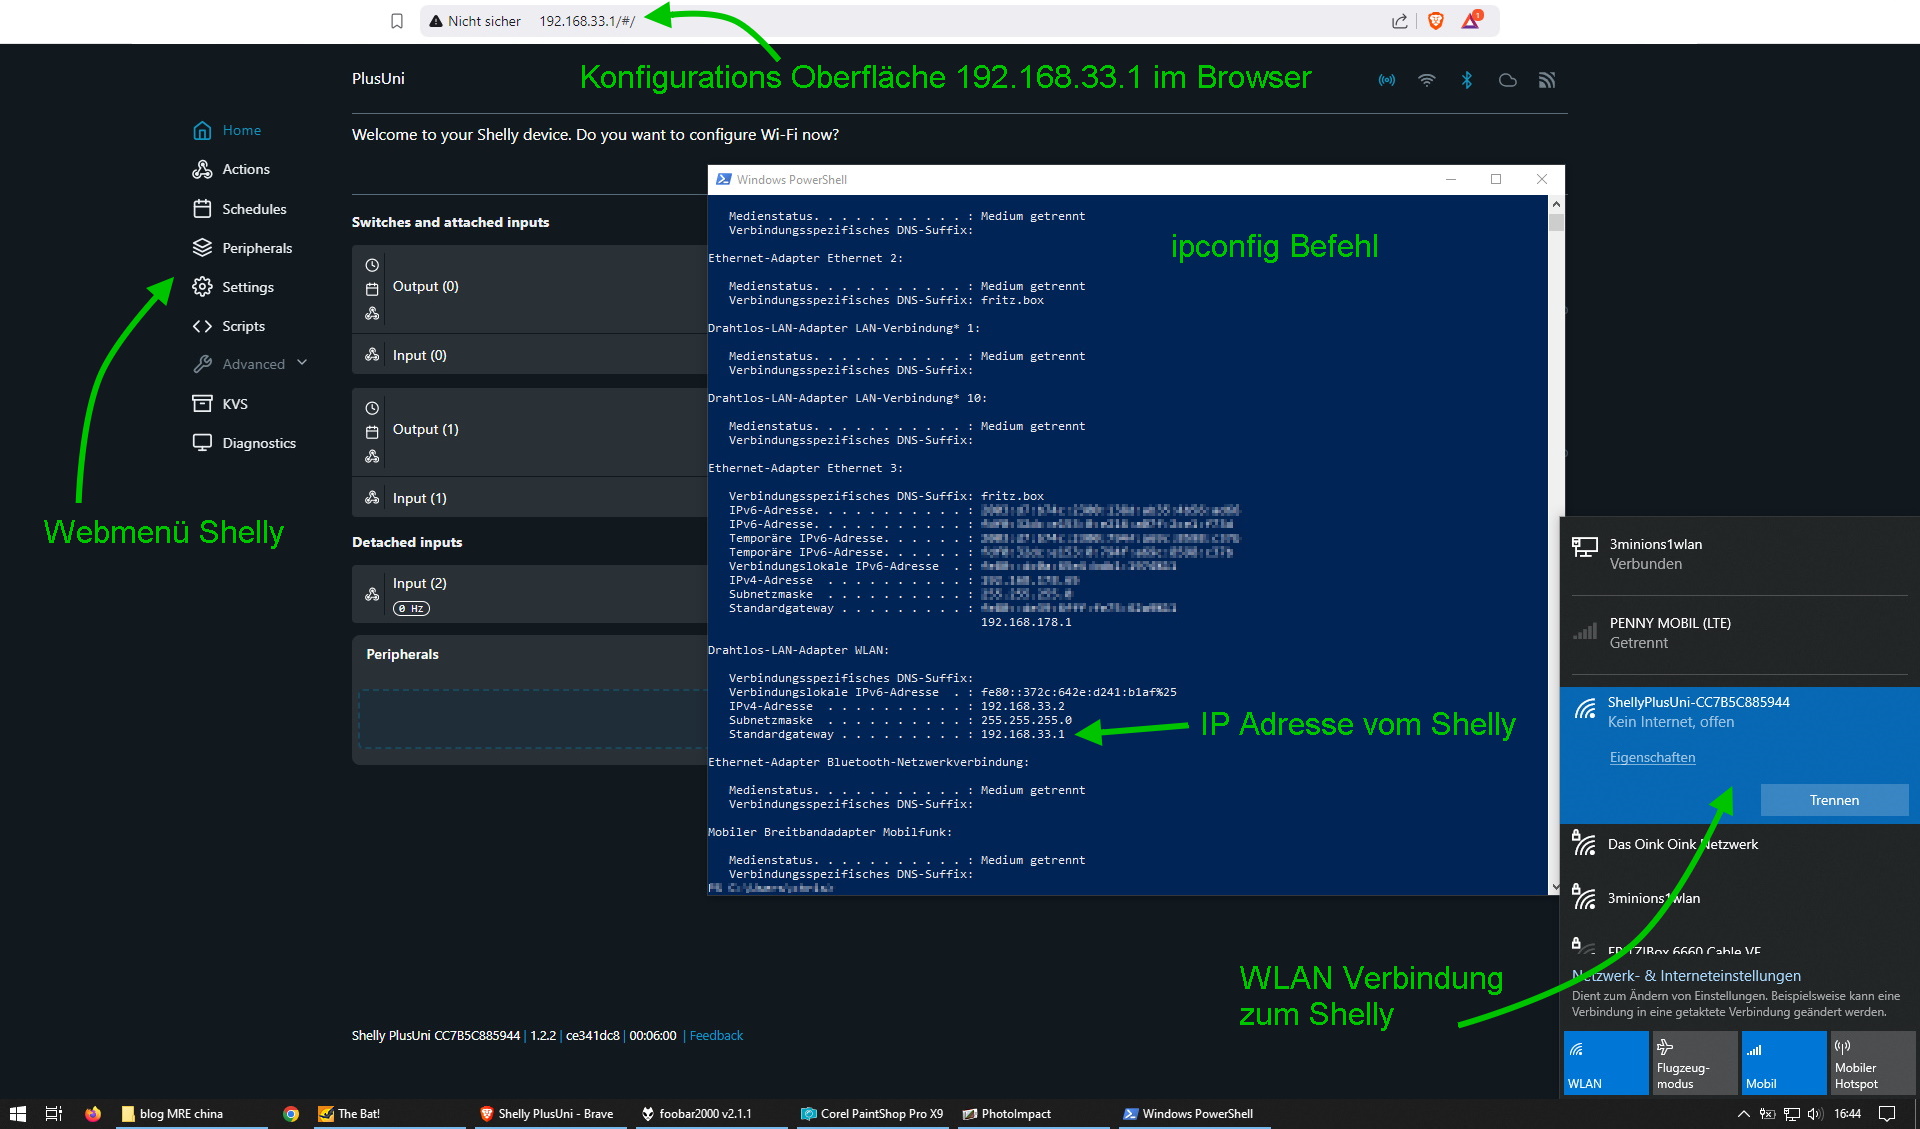Open the KVS page
This screenshot has width=1920, height=1129.
coord(220,404)
